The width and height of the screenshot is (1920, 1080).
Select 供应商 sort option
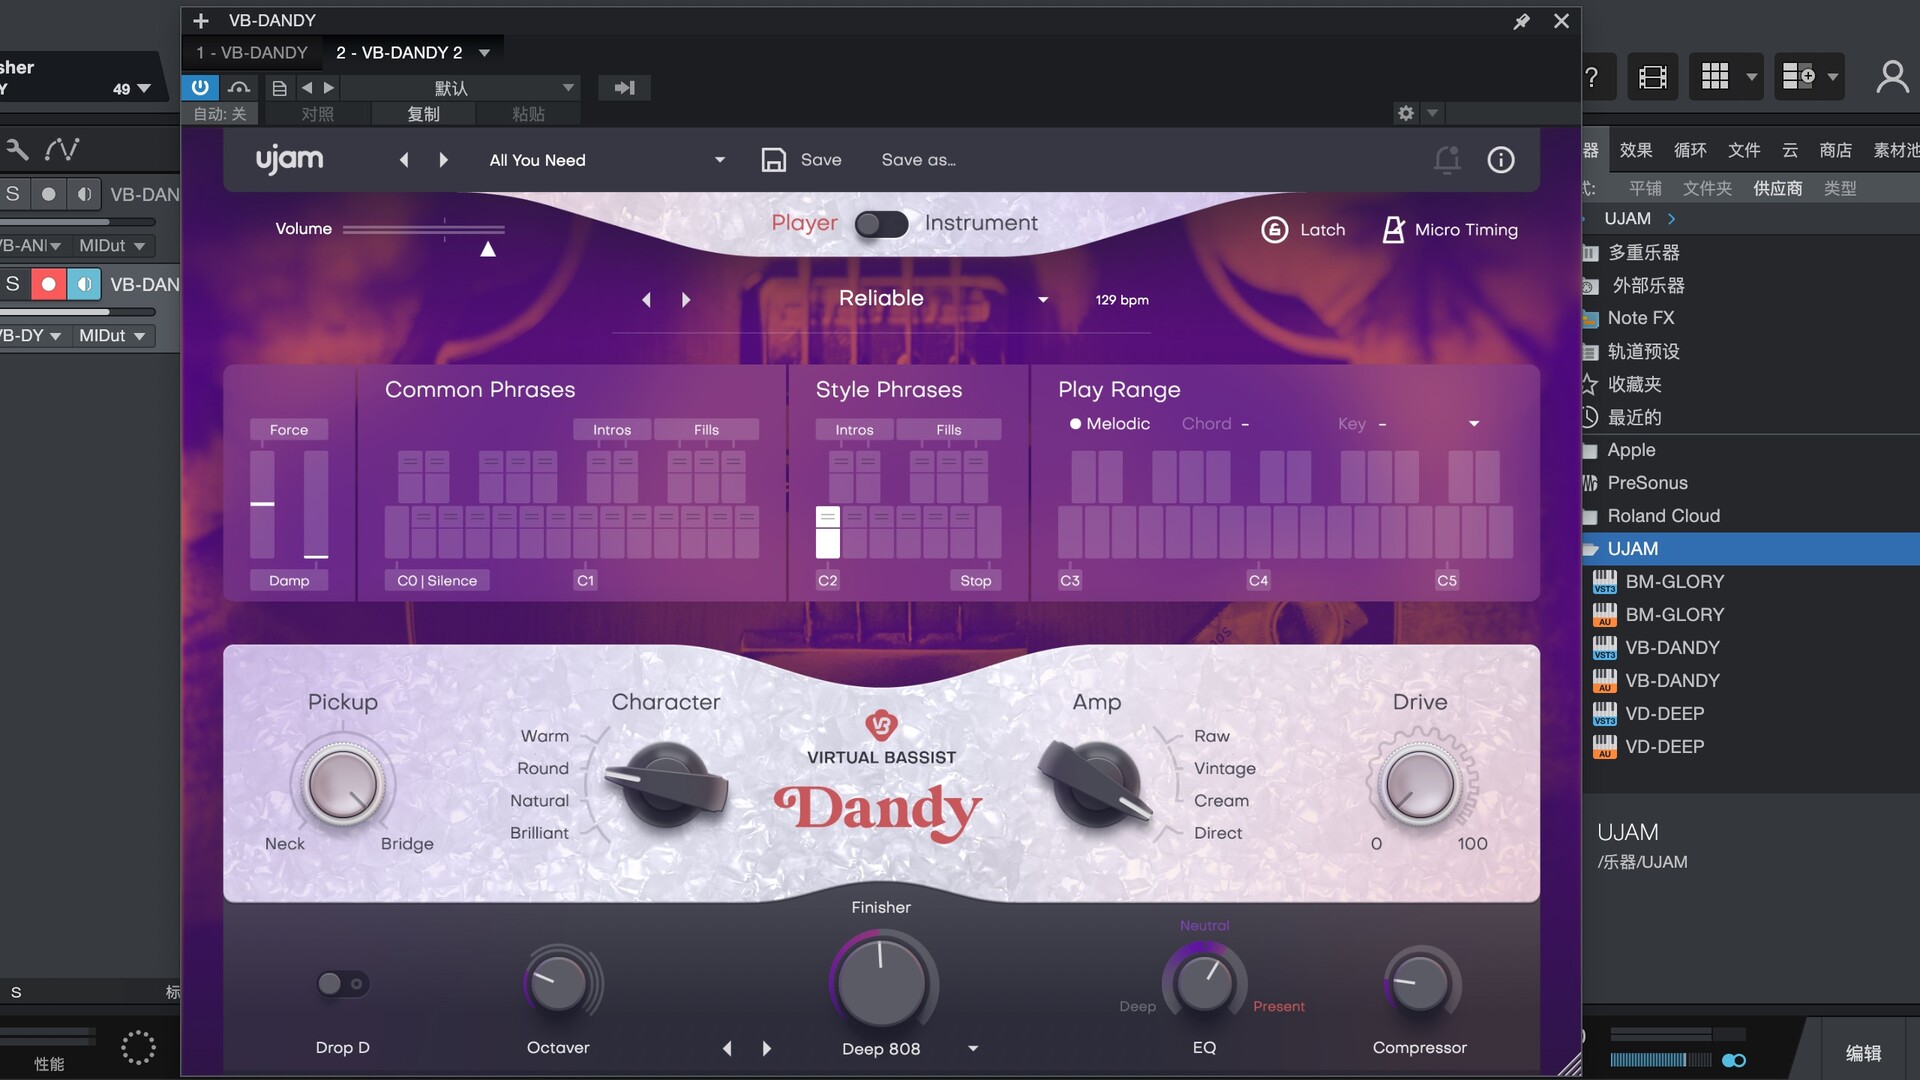[1777, 188]
